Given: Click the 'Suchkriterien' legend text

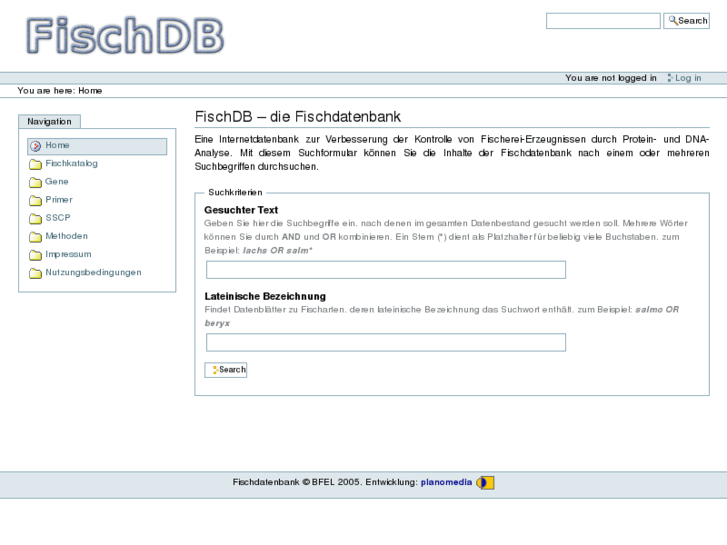Looking at the screenshot, I should click(235, 192).
